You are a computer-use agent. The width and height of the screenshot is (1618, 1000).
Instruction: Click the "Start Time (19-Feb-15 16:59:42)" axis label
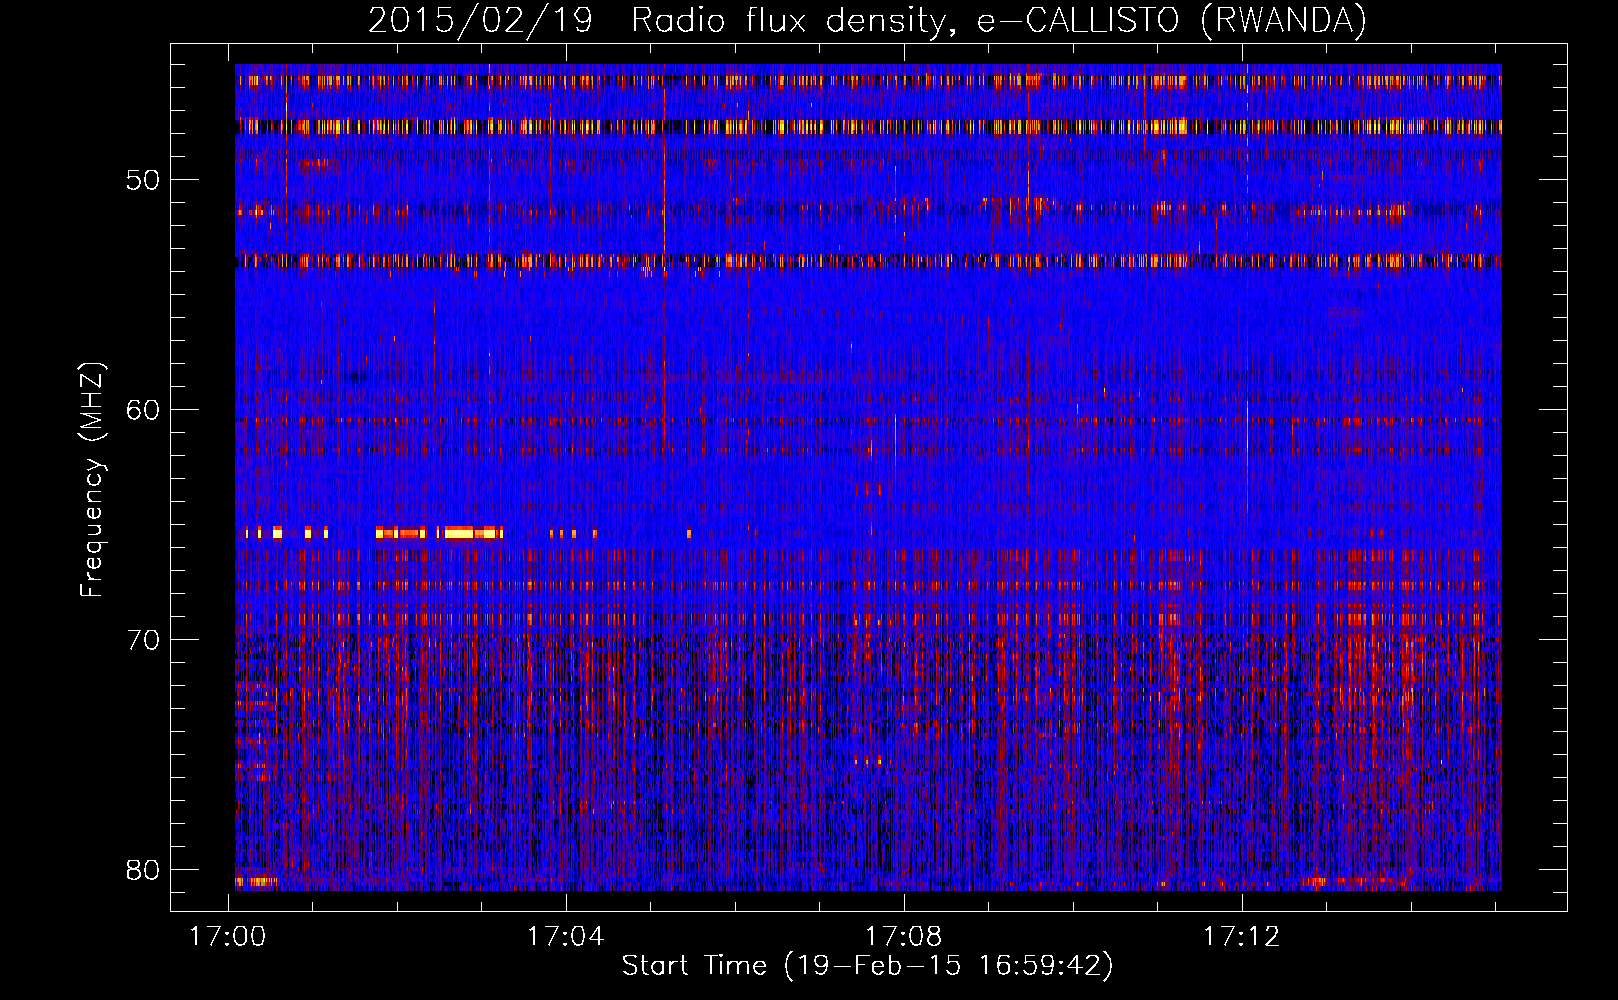click(x=867, y=965)
